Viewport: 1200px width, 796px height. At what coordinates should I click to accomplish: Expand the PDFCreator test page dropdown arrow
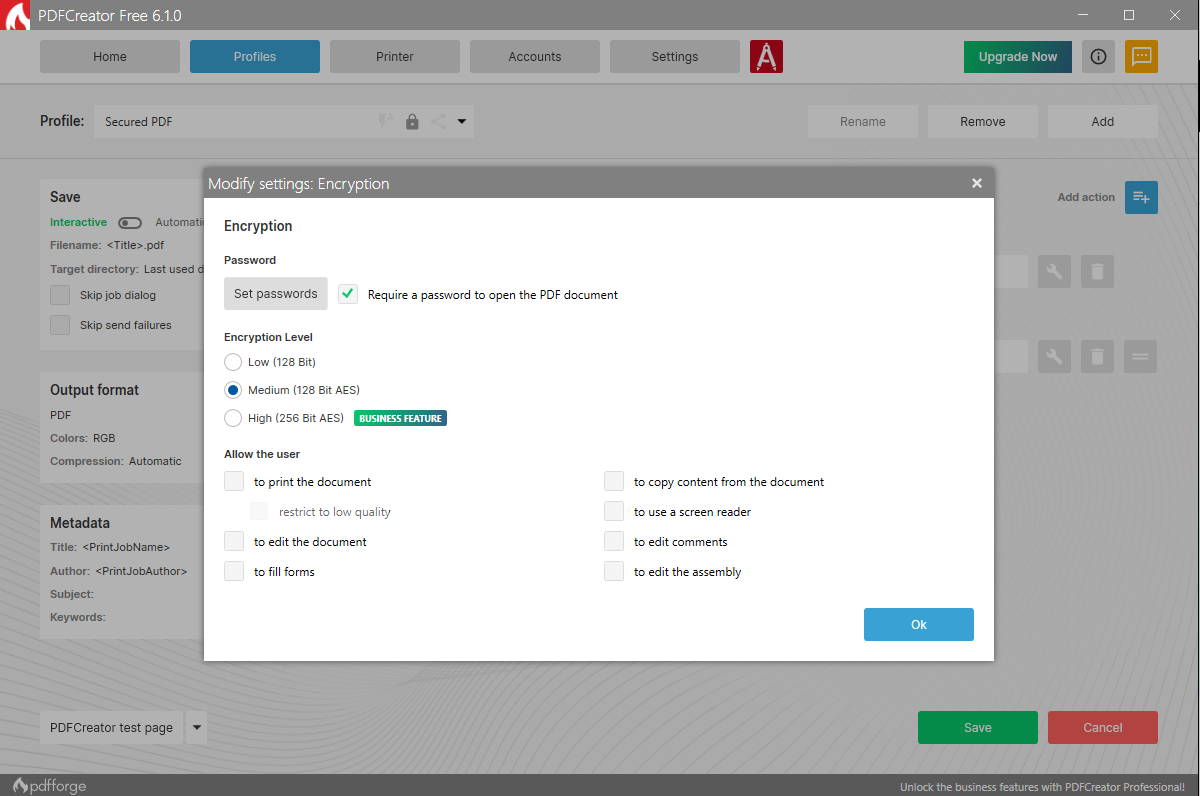pos(196,728)
